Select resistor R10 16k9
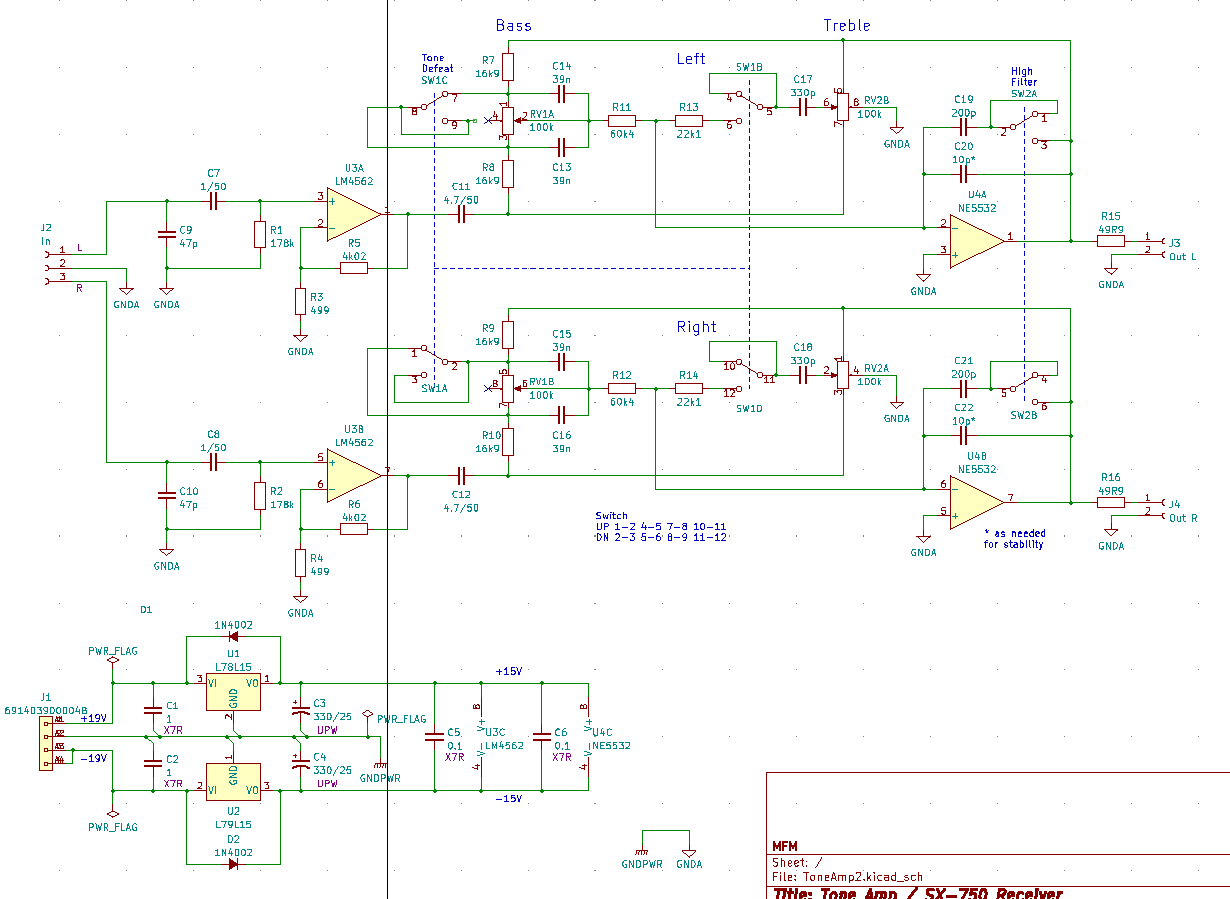Viewport: 1230px width, 899px height. tap(508, 441)
